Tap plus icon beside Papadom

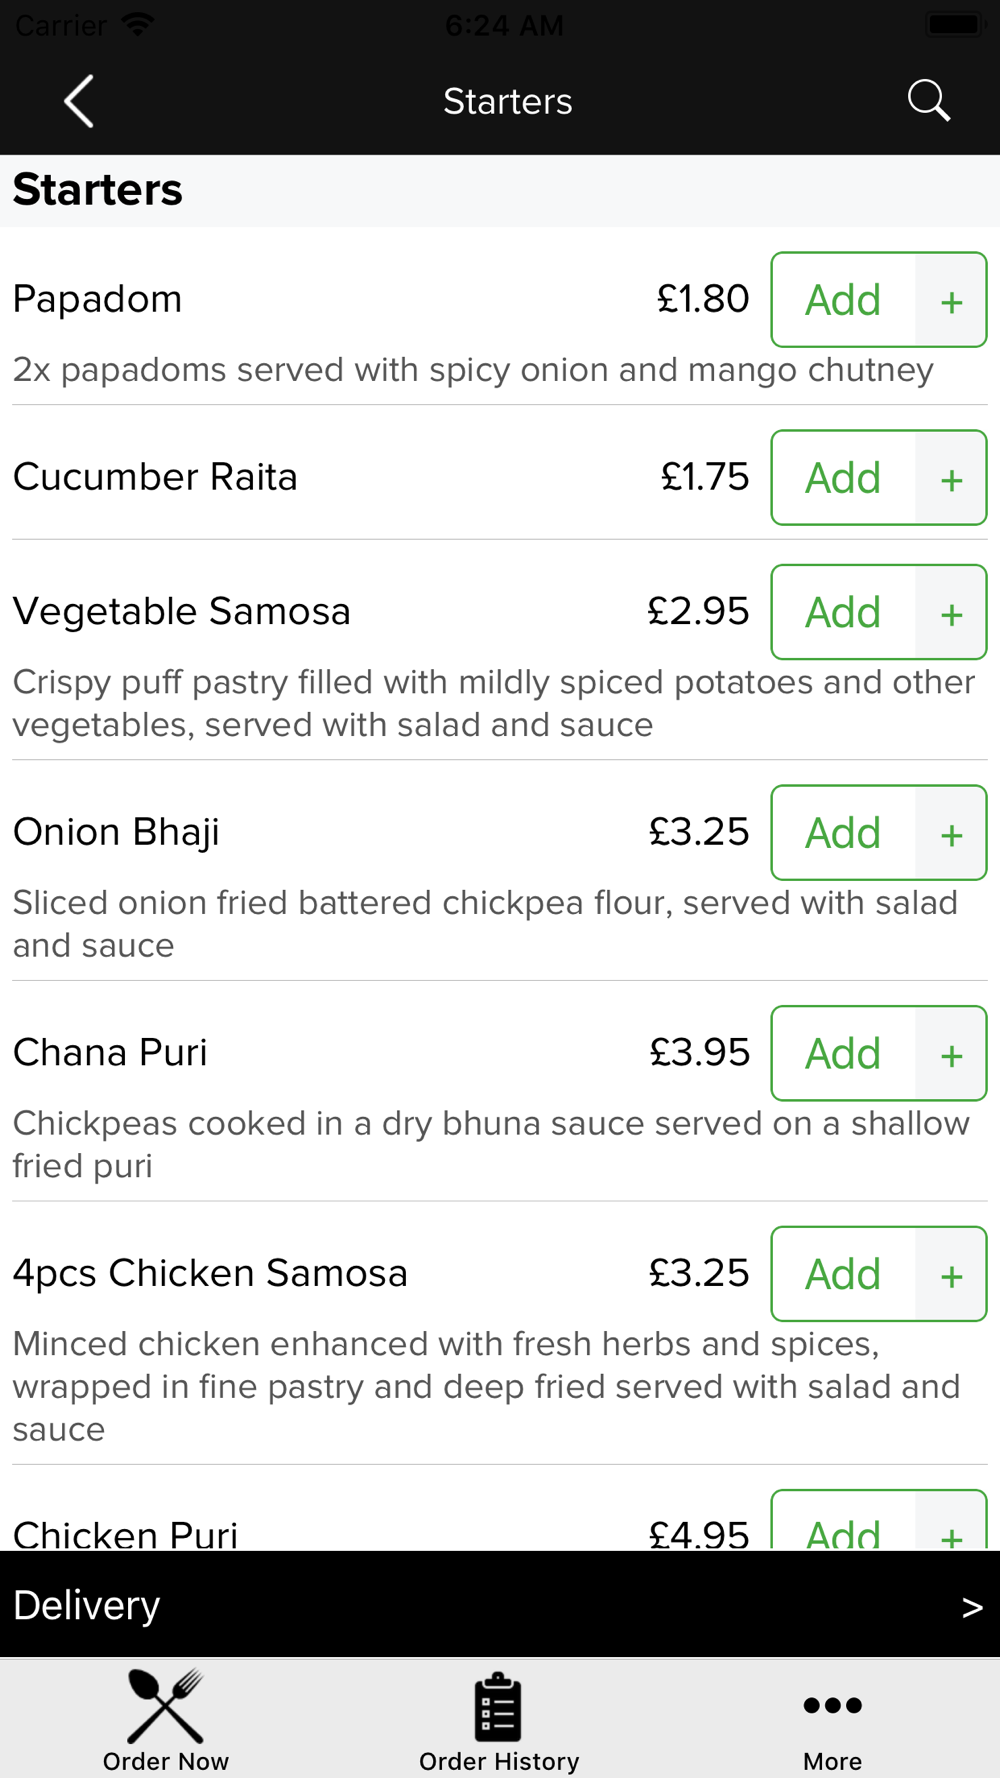(951, 300)
